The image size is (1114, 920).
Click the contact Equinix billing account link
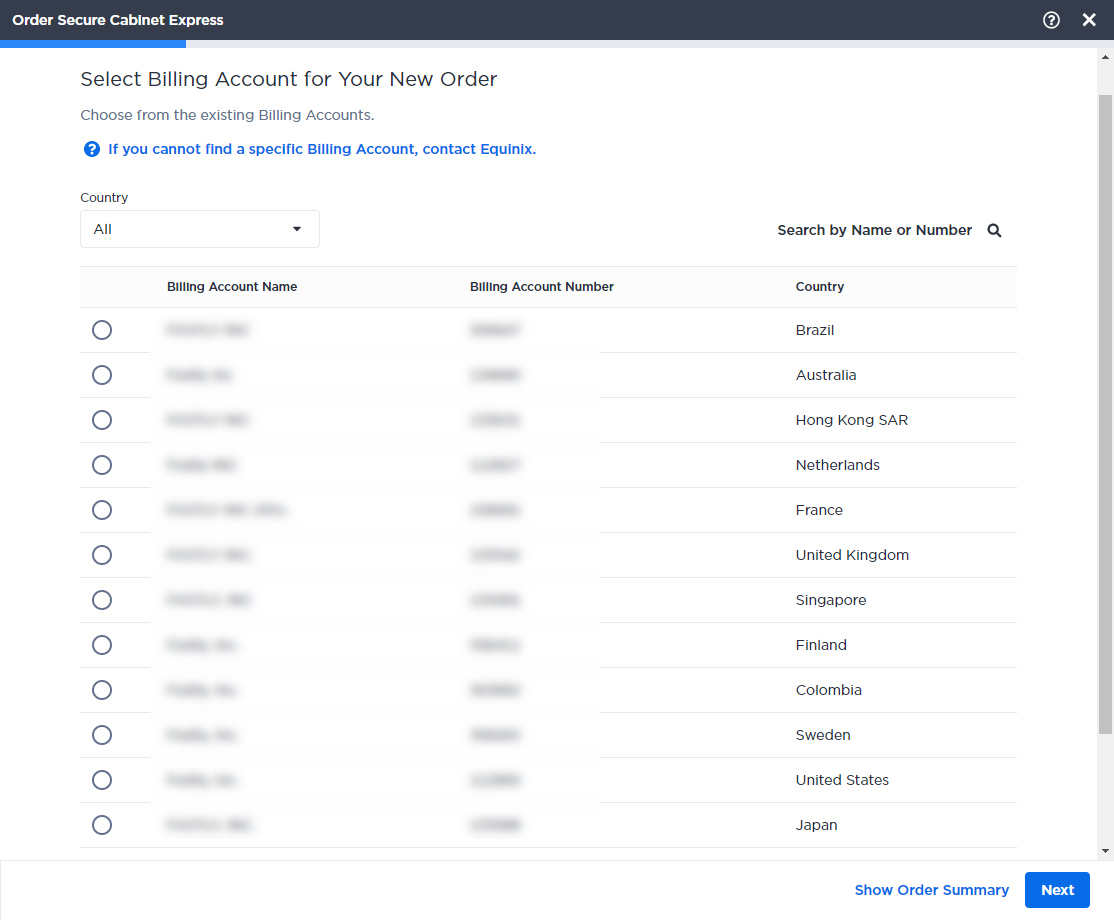click(x=322, y=149)
